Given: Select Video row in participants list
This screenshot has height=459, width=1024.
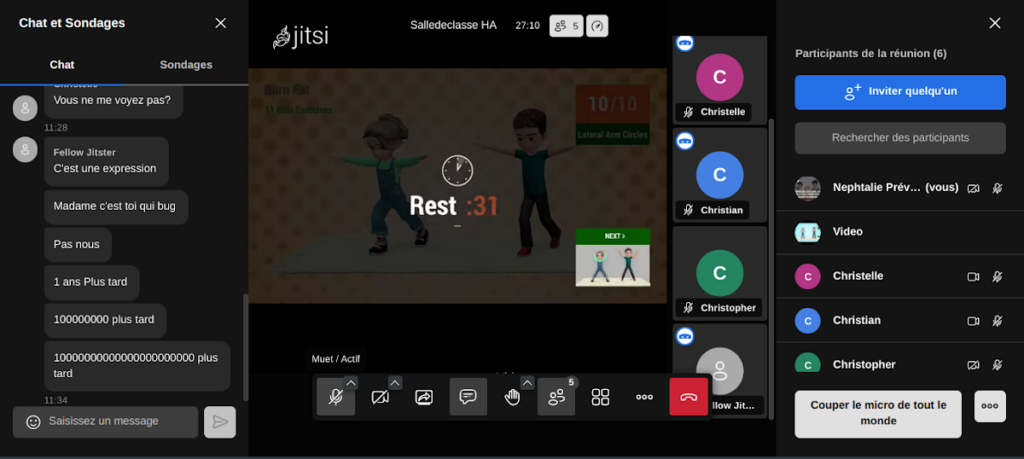Looking at the screenshot, I should click(900, 232).
